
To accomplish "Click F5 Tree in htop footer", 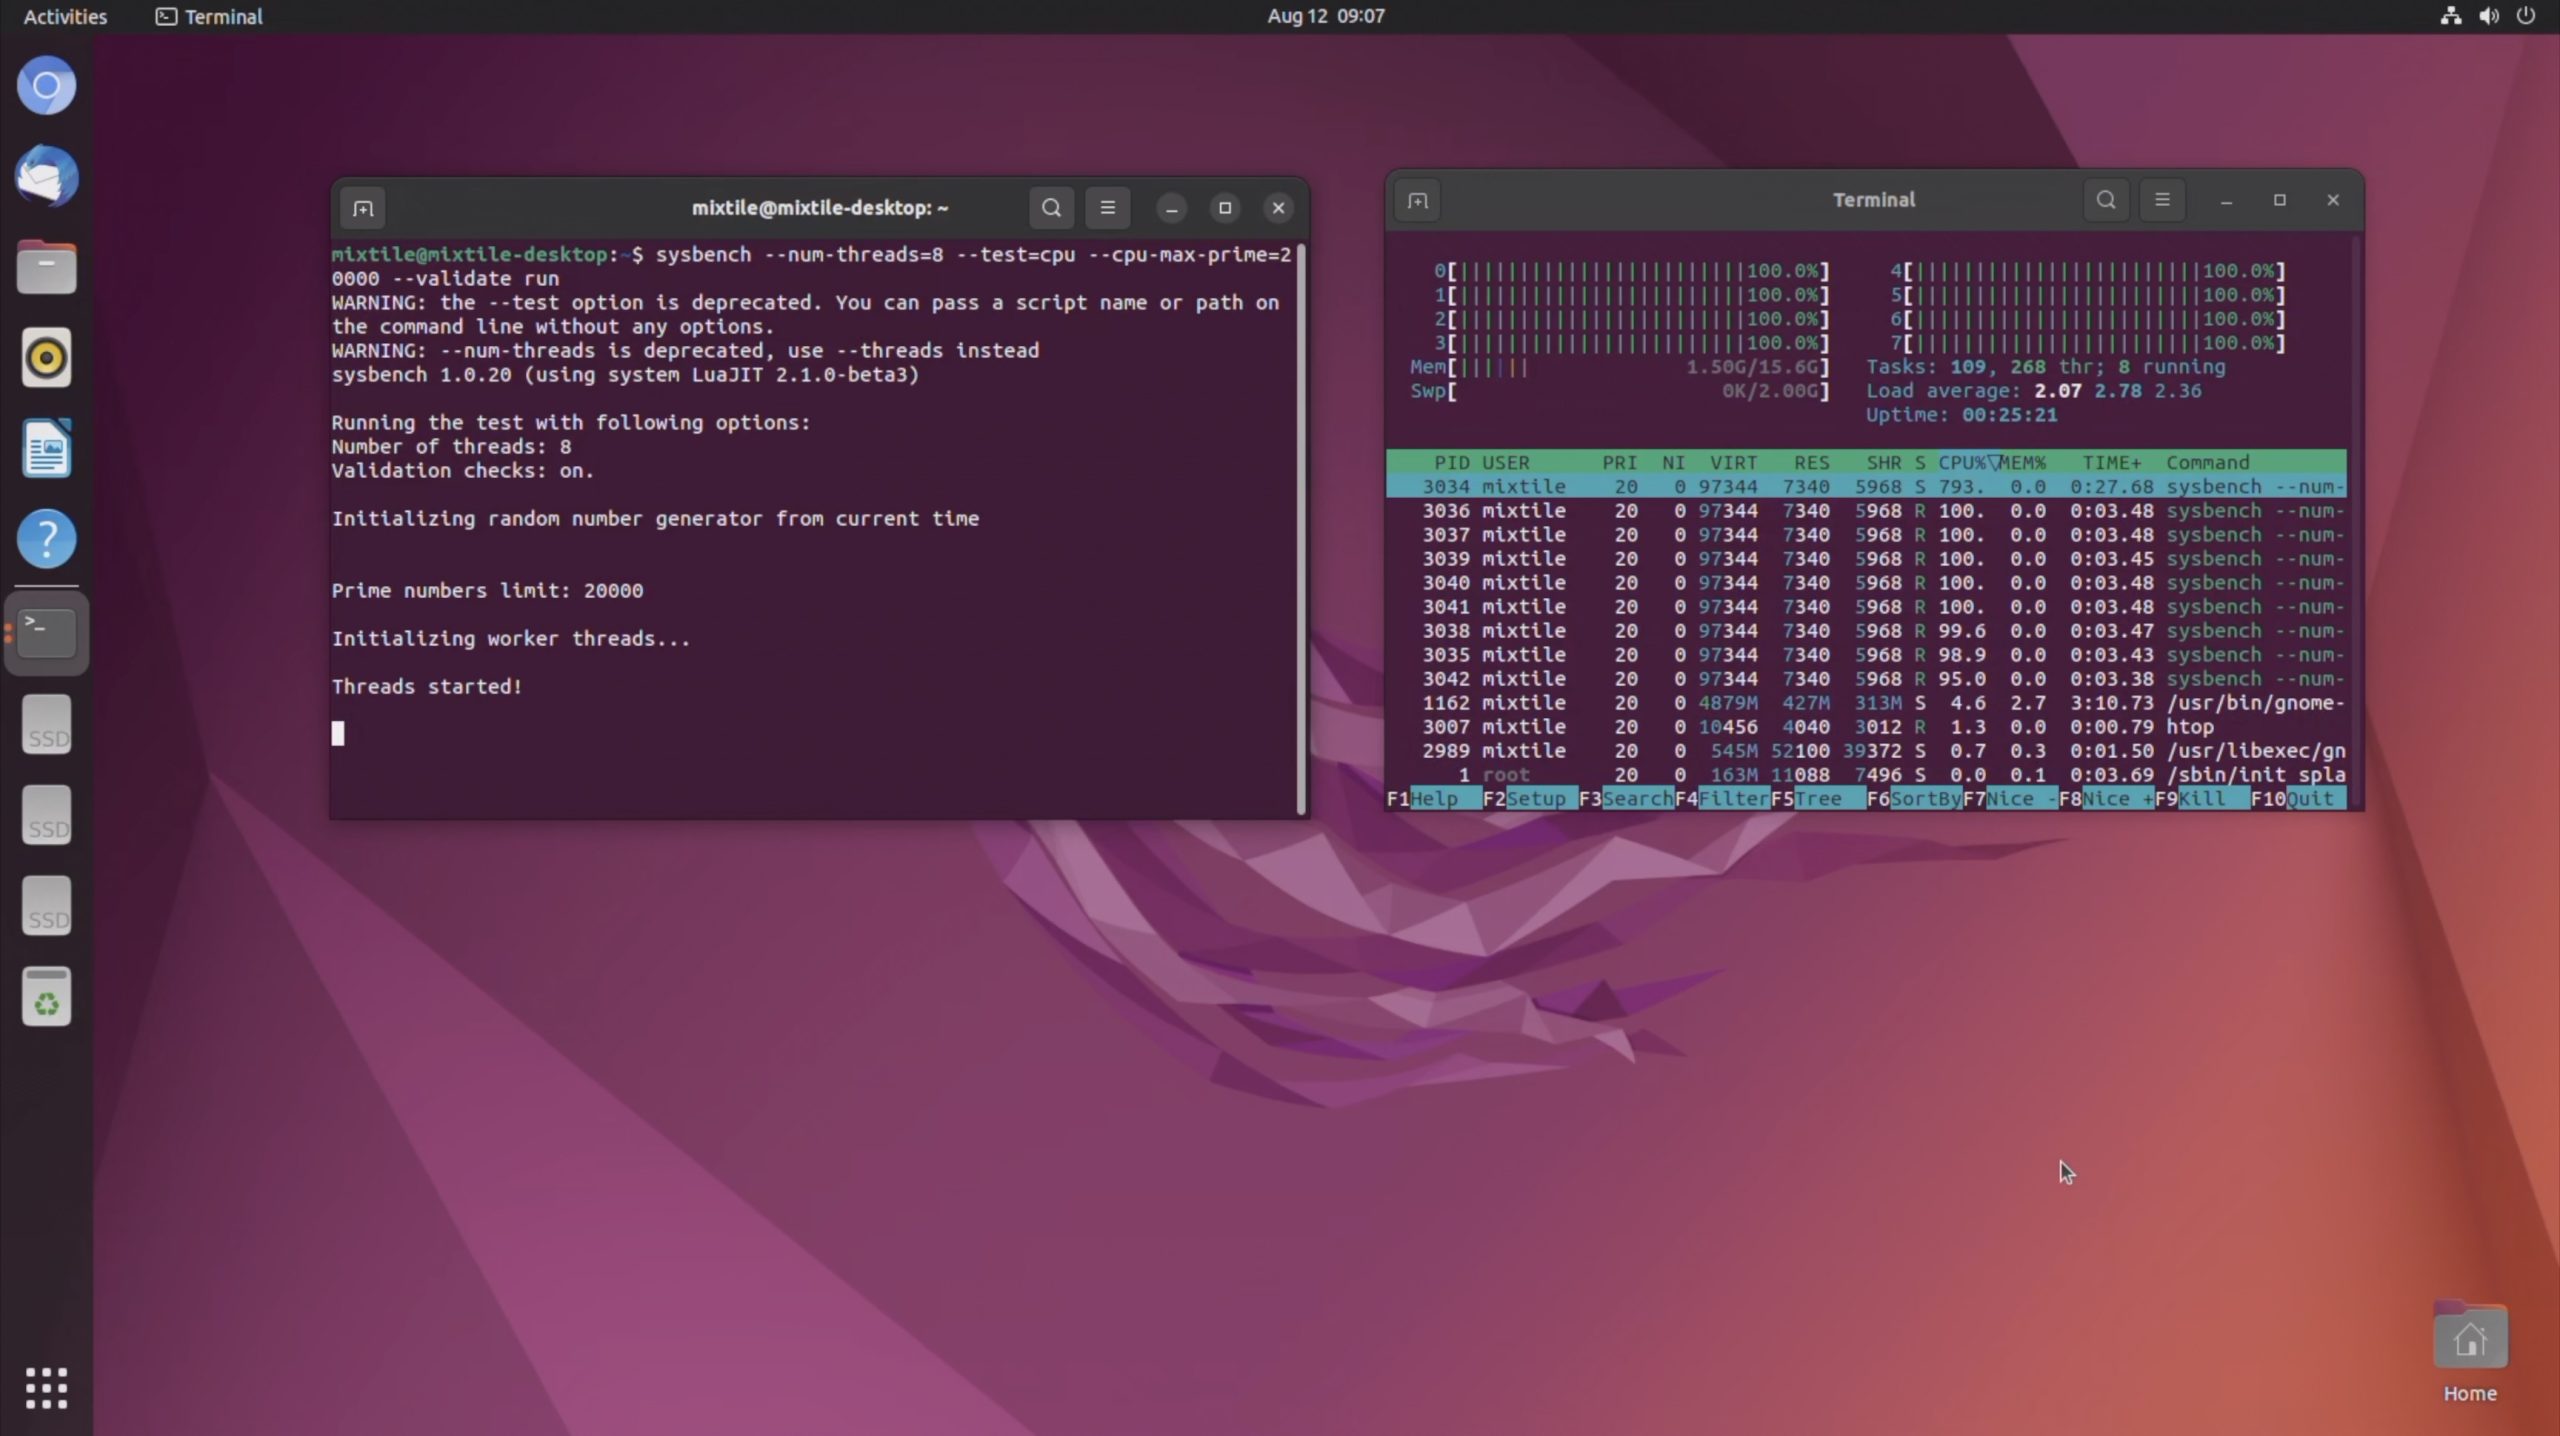I will coord(1817,799).
